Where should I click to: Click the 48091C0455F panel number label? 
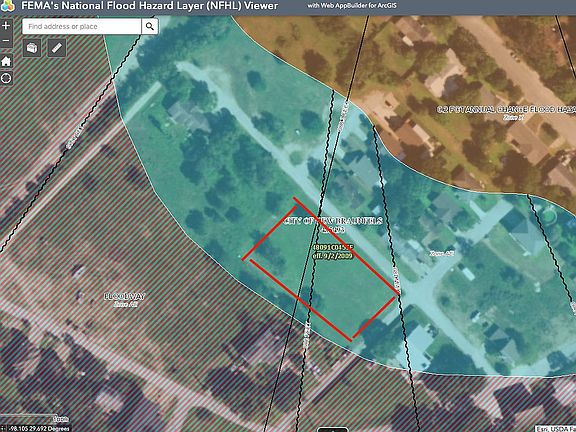(x=333, y=248)
